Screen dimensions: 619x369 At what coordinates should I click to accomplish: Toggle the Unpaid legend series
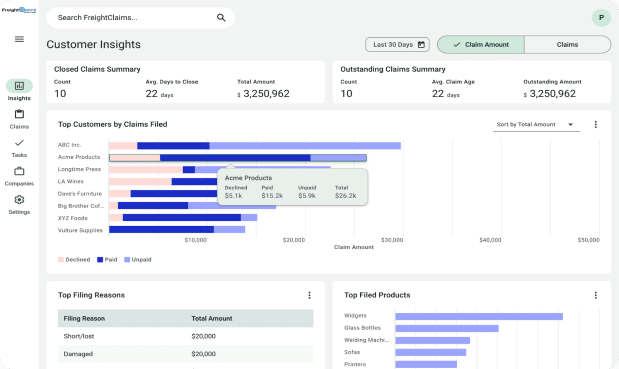tap(138, 260)
